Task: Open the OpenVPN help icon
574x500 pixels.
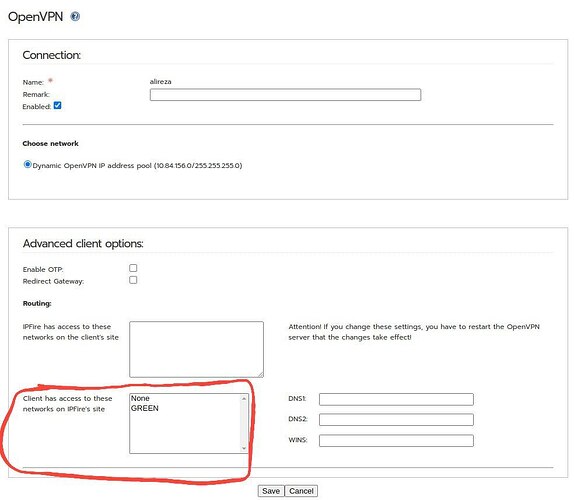Action: (75, 16)
